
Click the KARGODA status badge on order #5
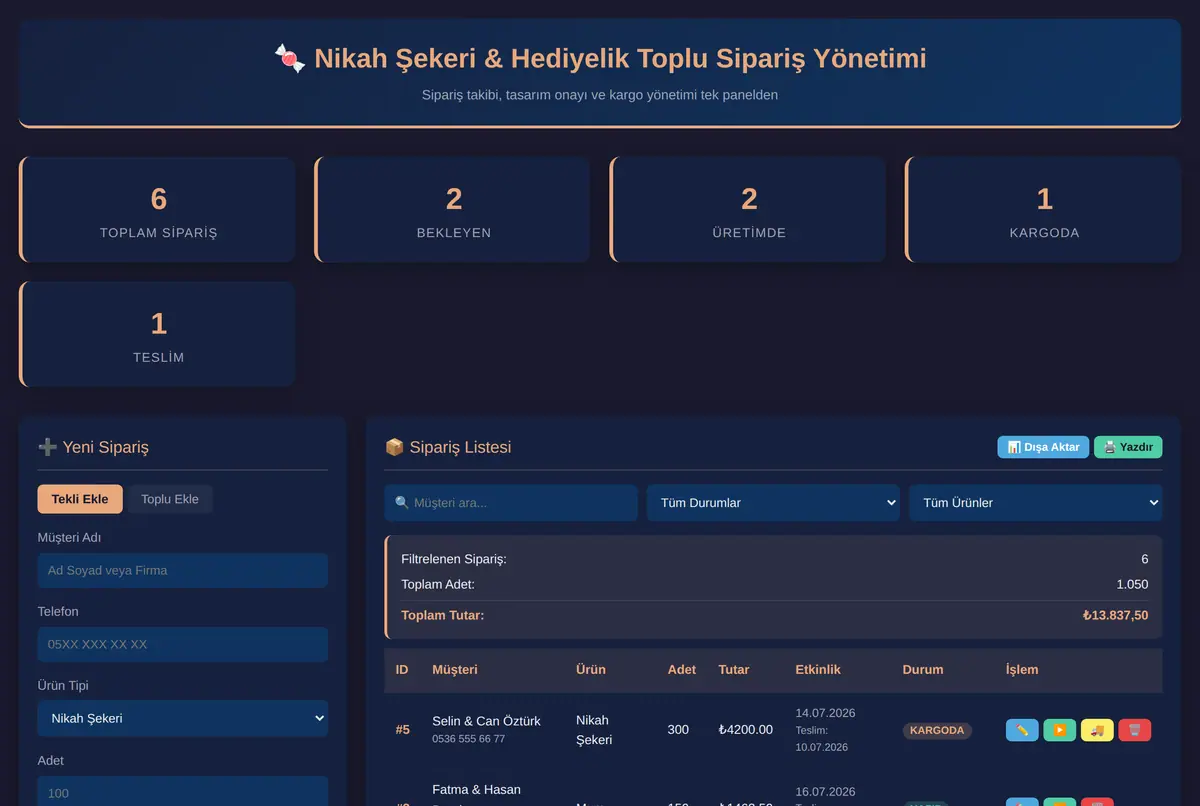click(x=937, y=731)
